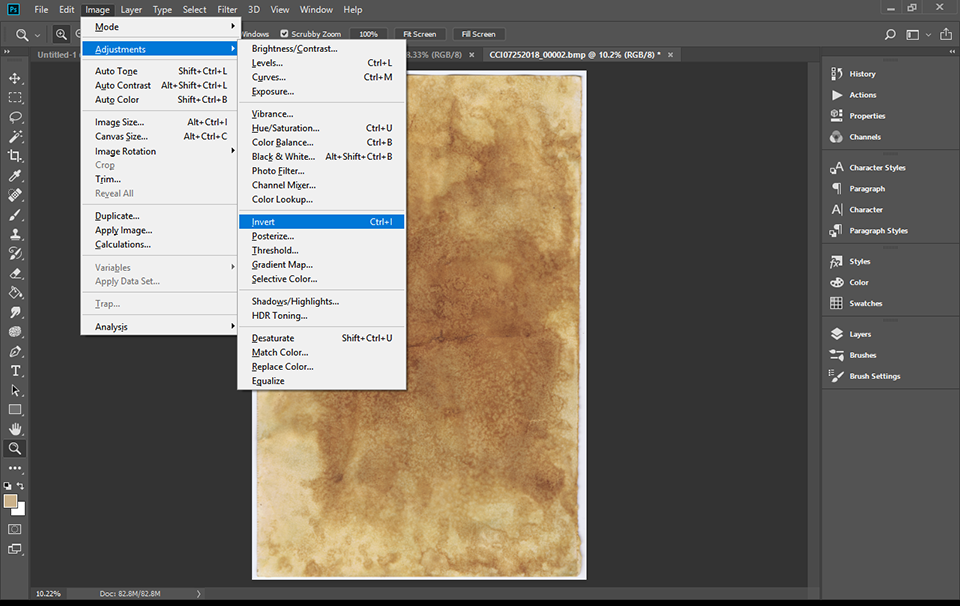Open the History panel
The width and height of the screenshot is (960, 606).
862,74
